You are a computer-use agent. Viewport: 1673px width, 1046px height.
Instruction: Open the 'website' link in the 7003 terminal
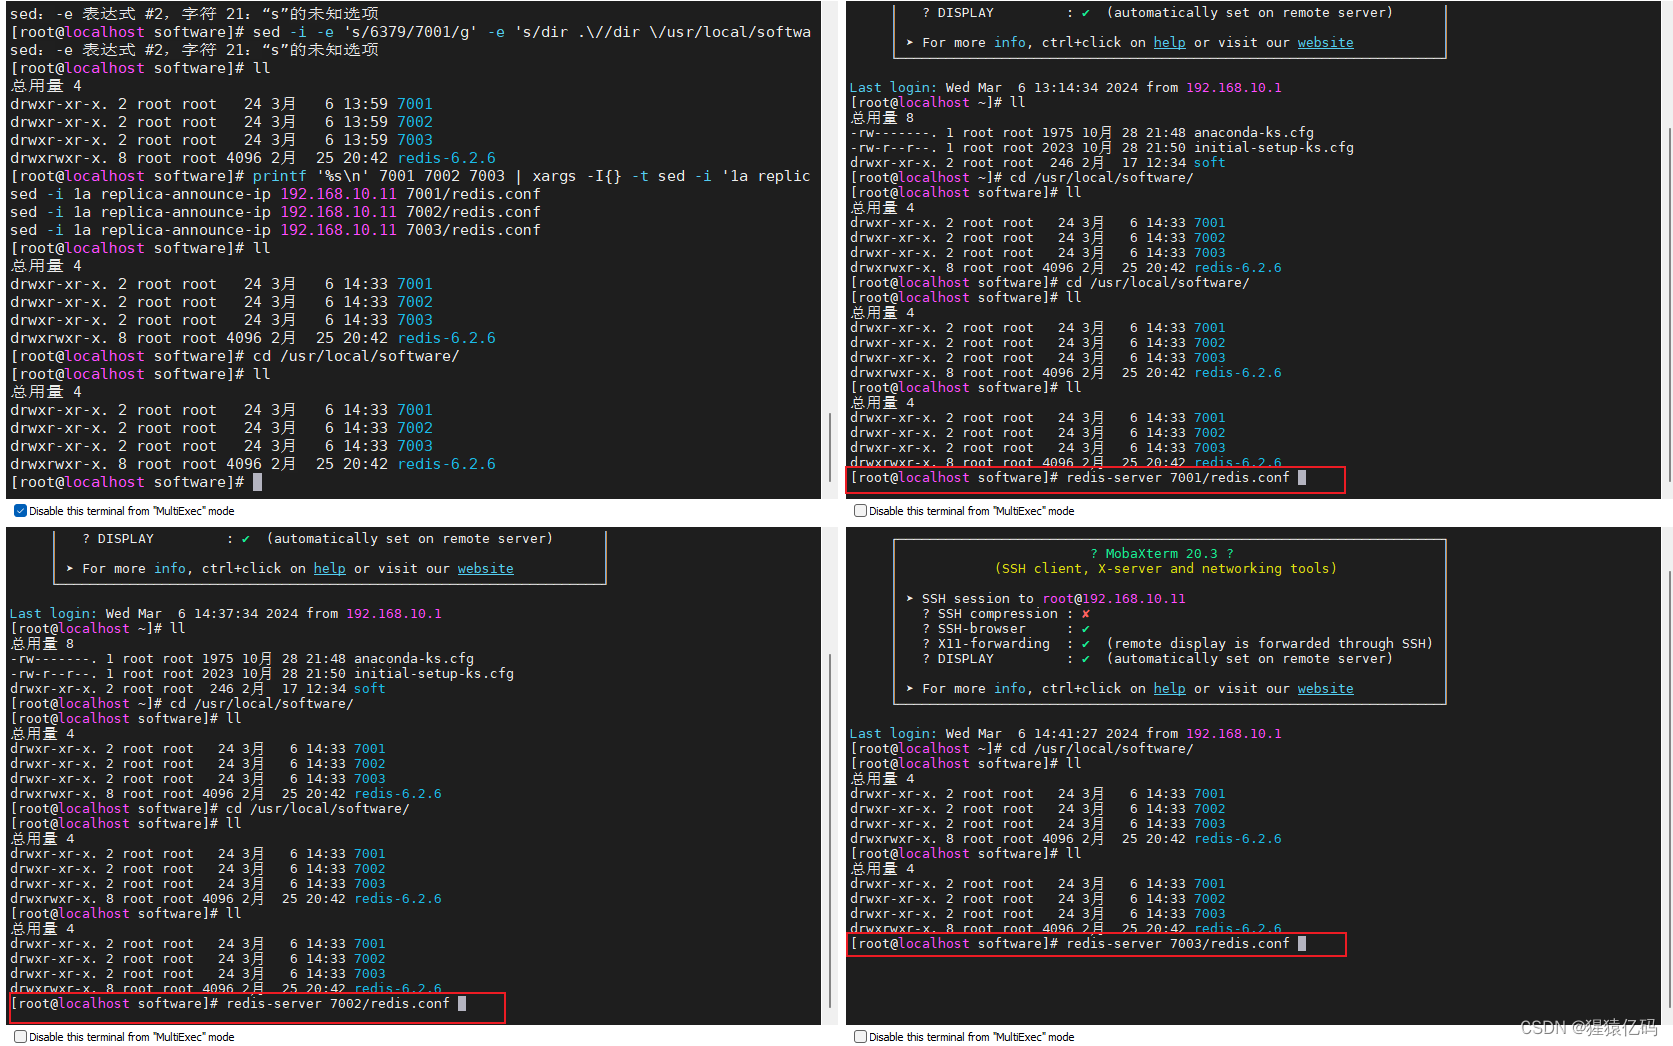pos(1325,689)
